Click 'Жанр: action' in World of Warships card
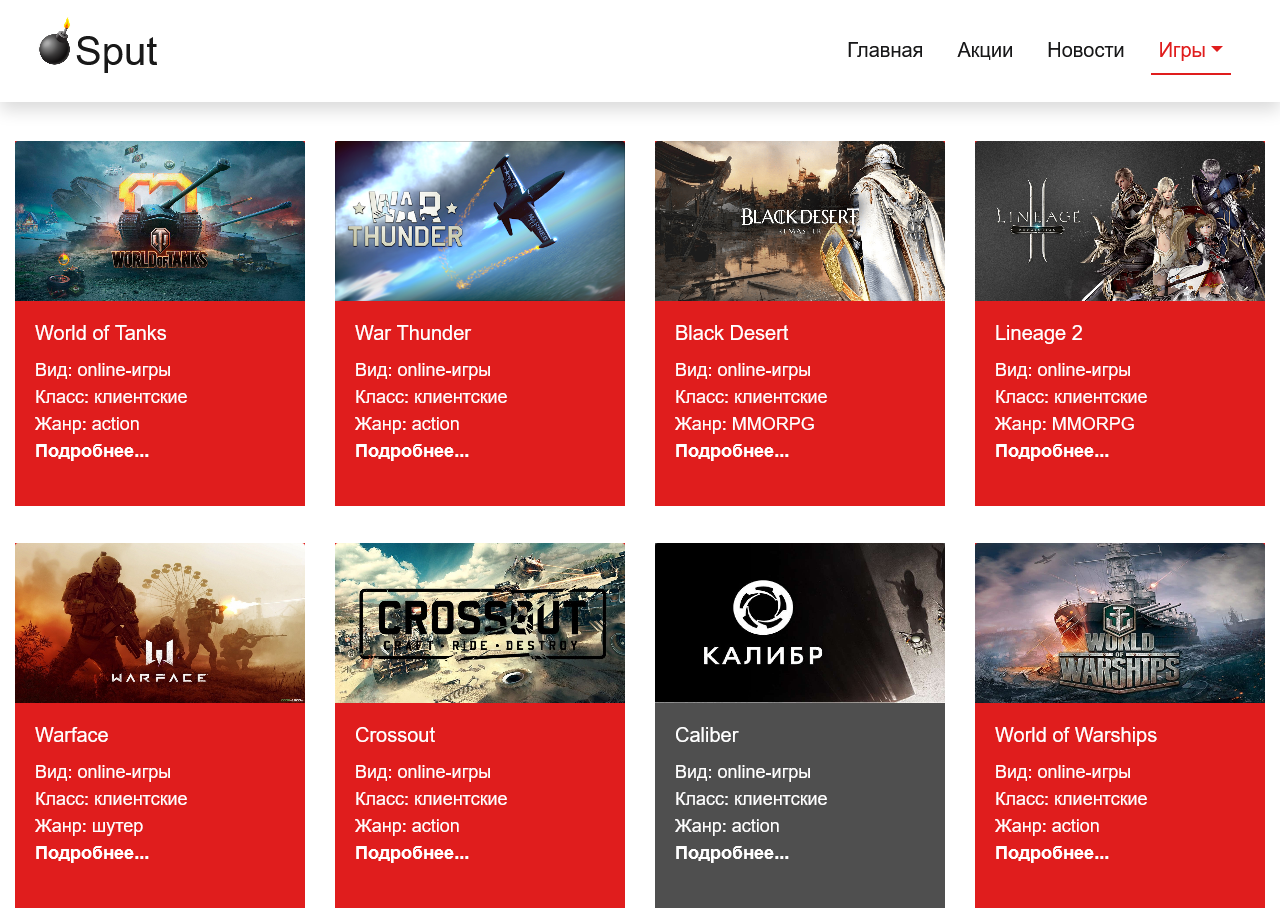 tap(1047, 826)
